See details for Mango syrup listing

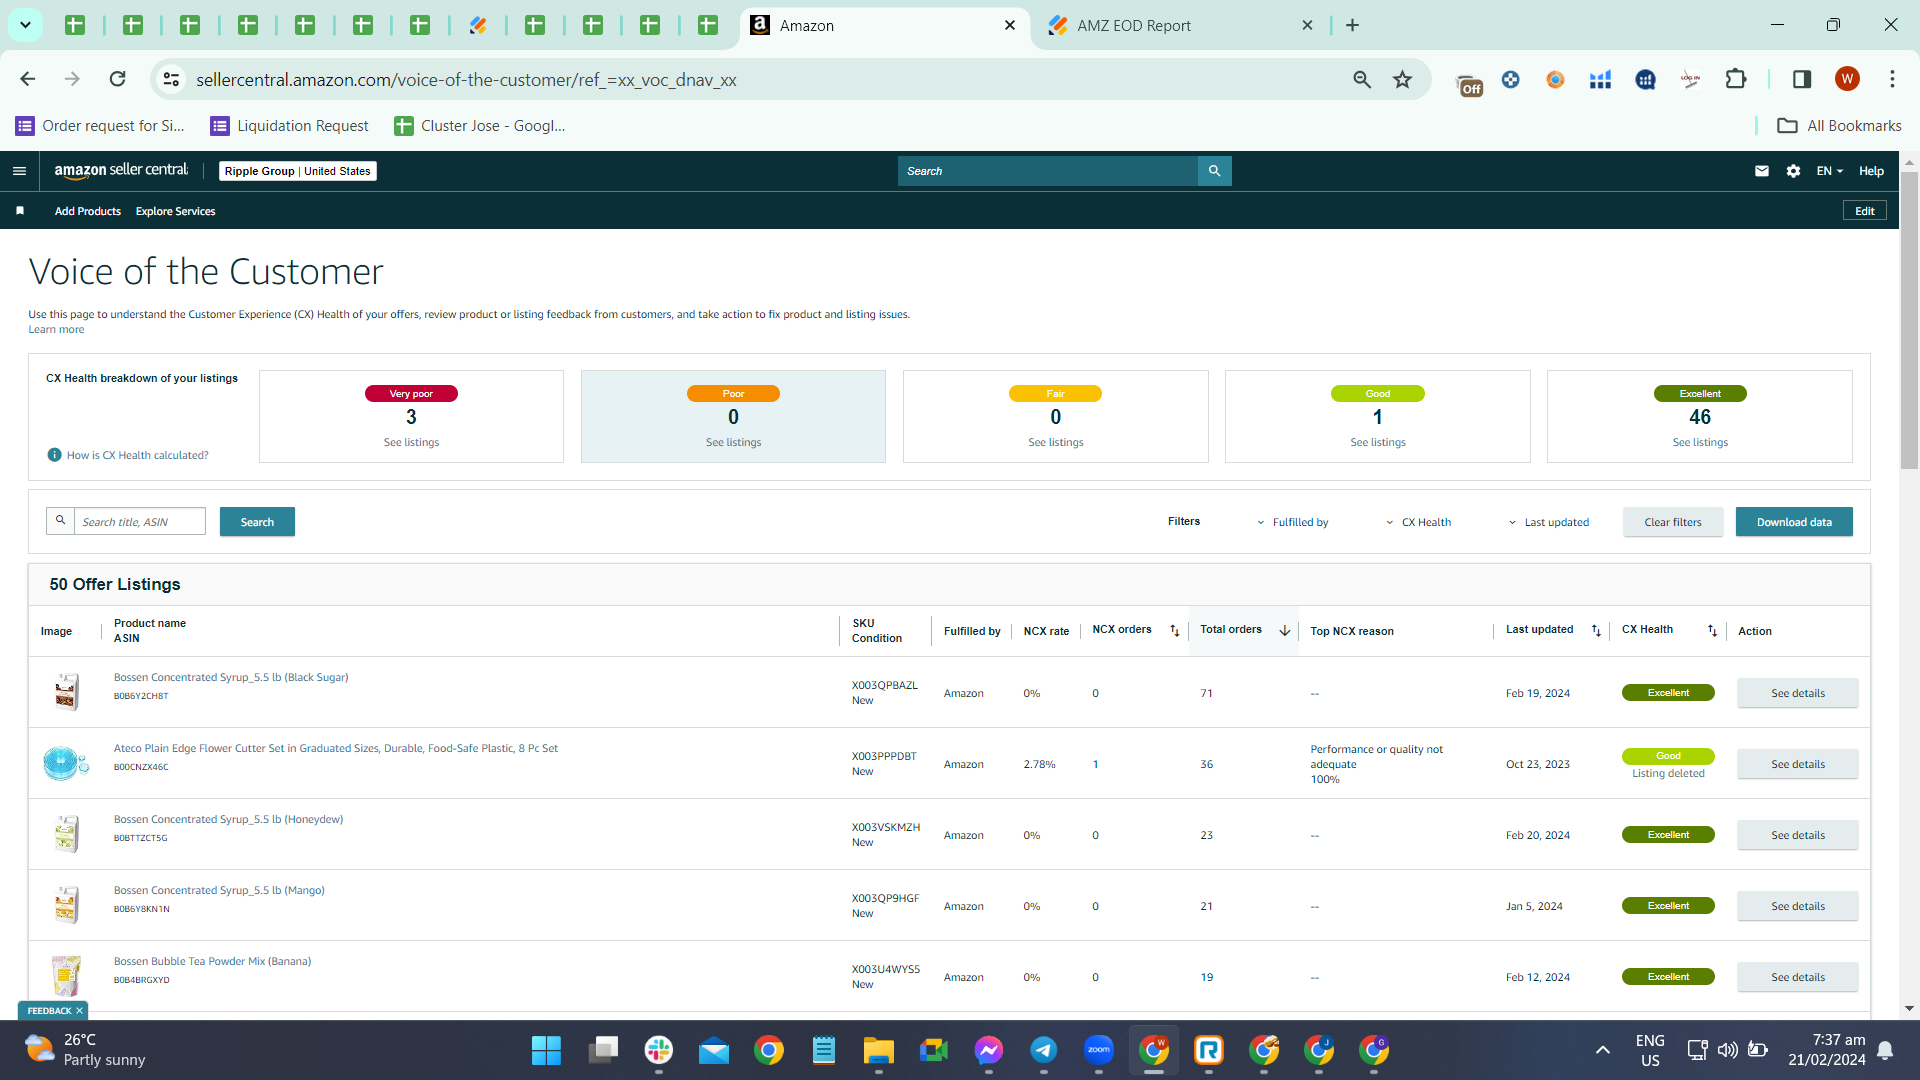point(1798,906)
